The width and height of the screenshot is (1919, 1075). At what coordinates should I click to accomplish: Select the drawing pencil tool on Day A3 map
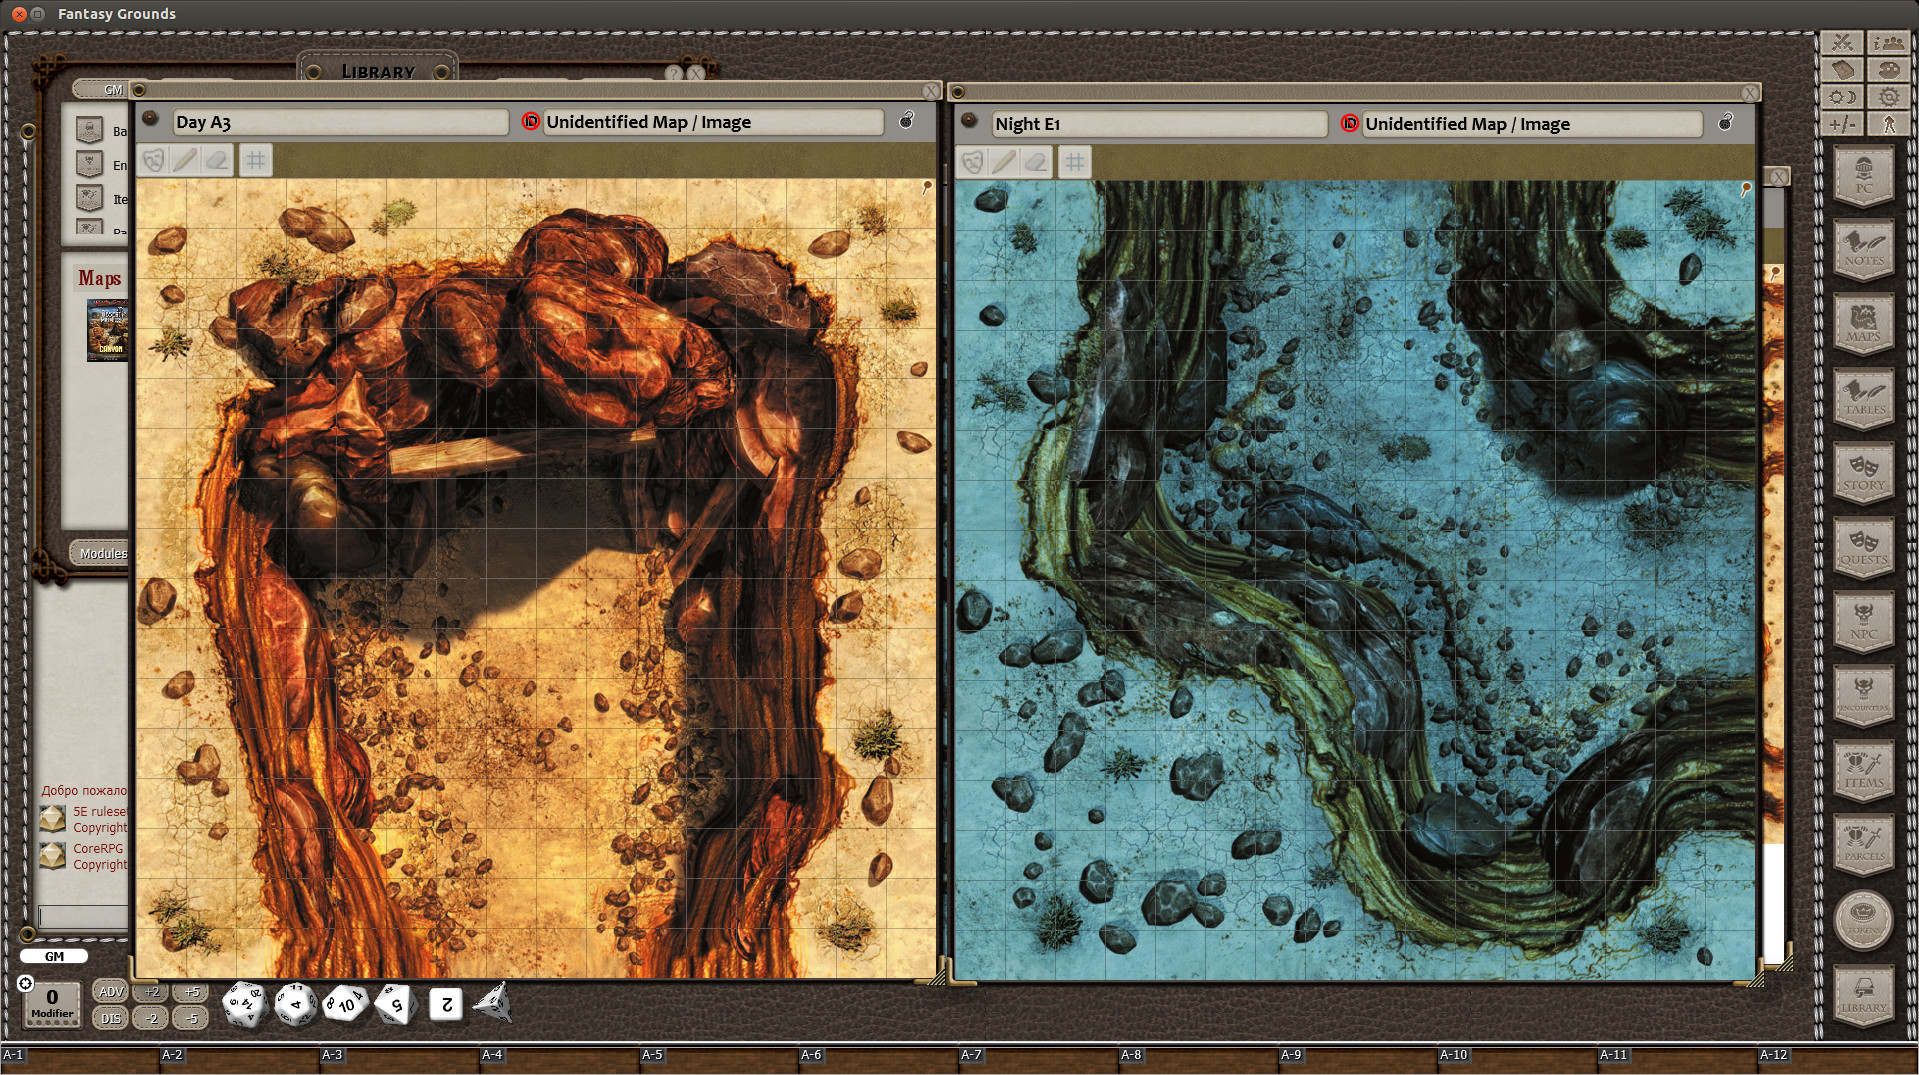[186, 161]
